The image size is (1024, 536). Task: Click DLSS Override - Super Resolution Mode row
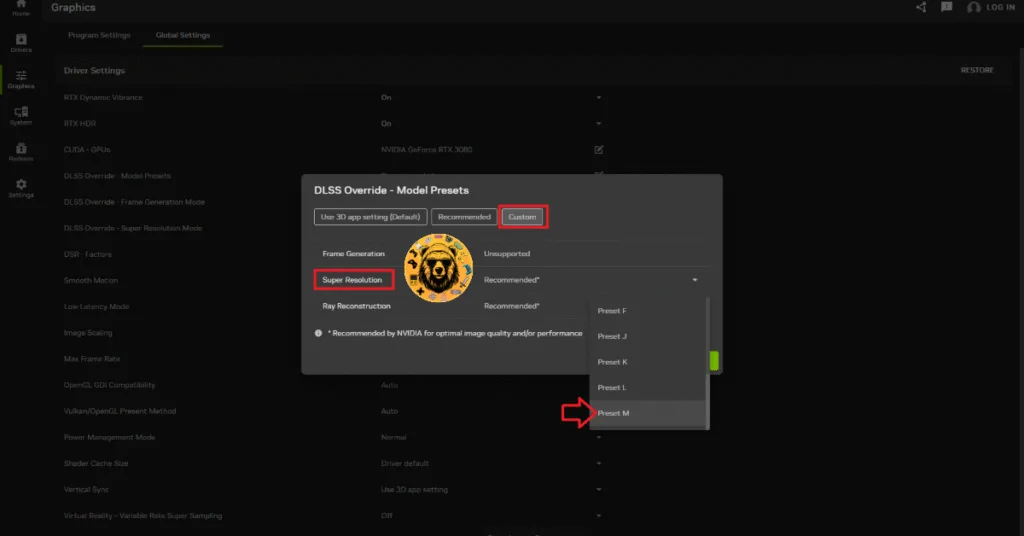pos(133,228)
